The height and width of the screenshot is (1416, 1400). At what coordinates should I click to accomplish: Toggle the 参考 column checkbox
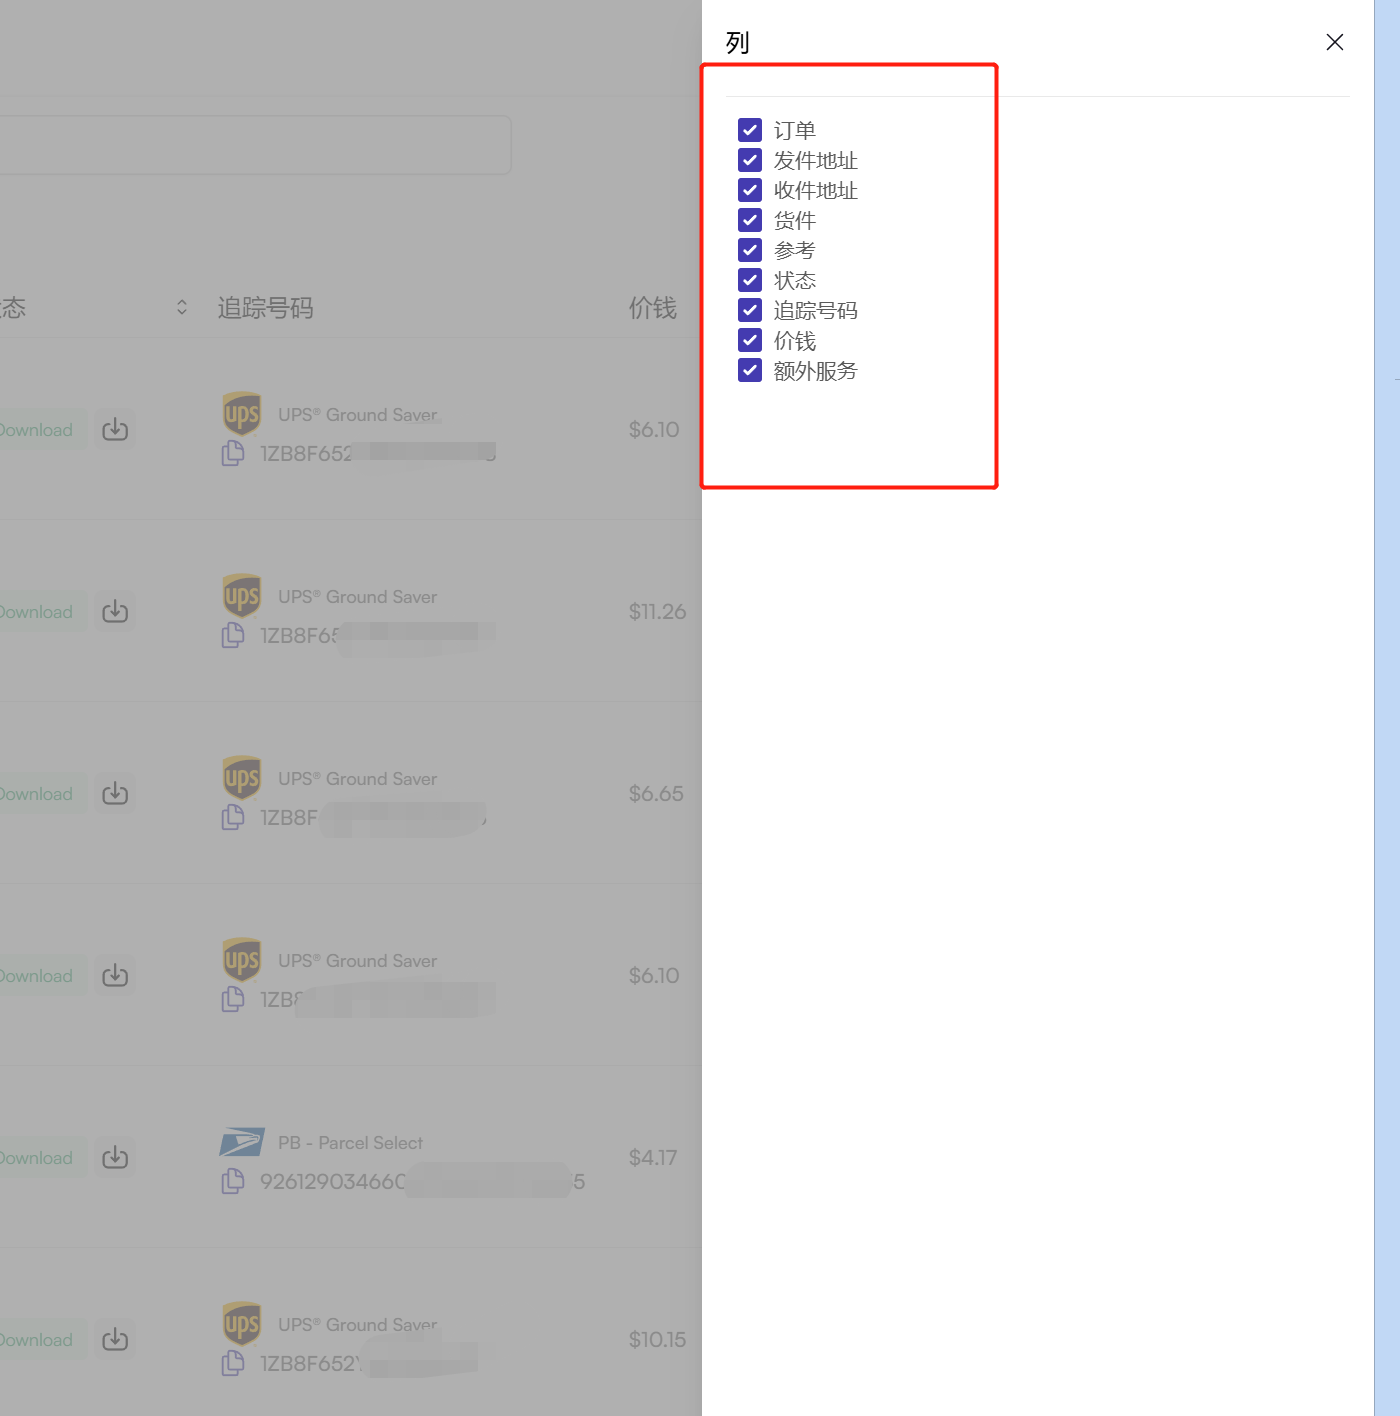pos(750,250)
